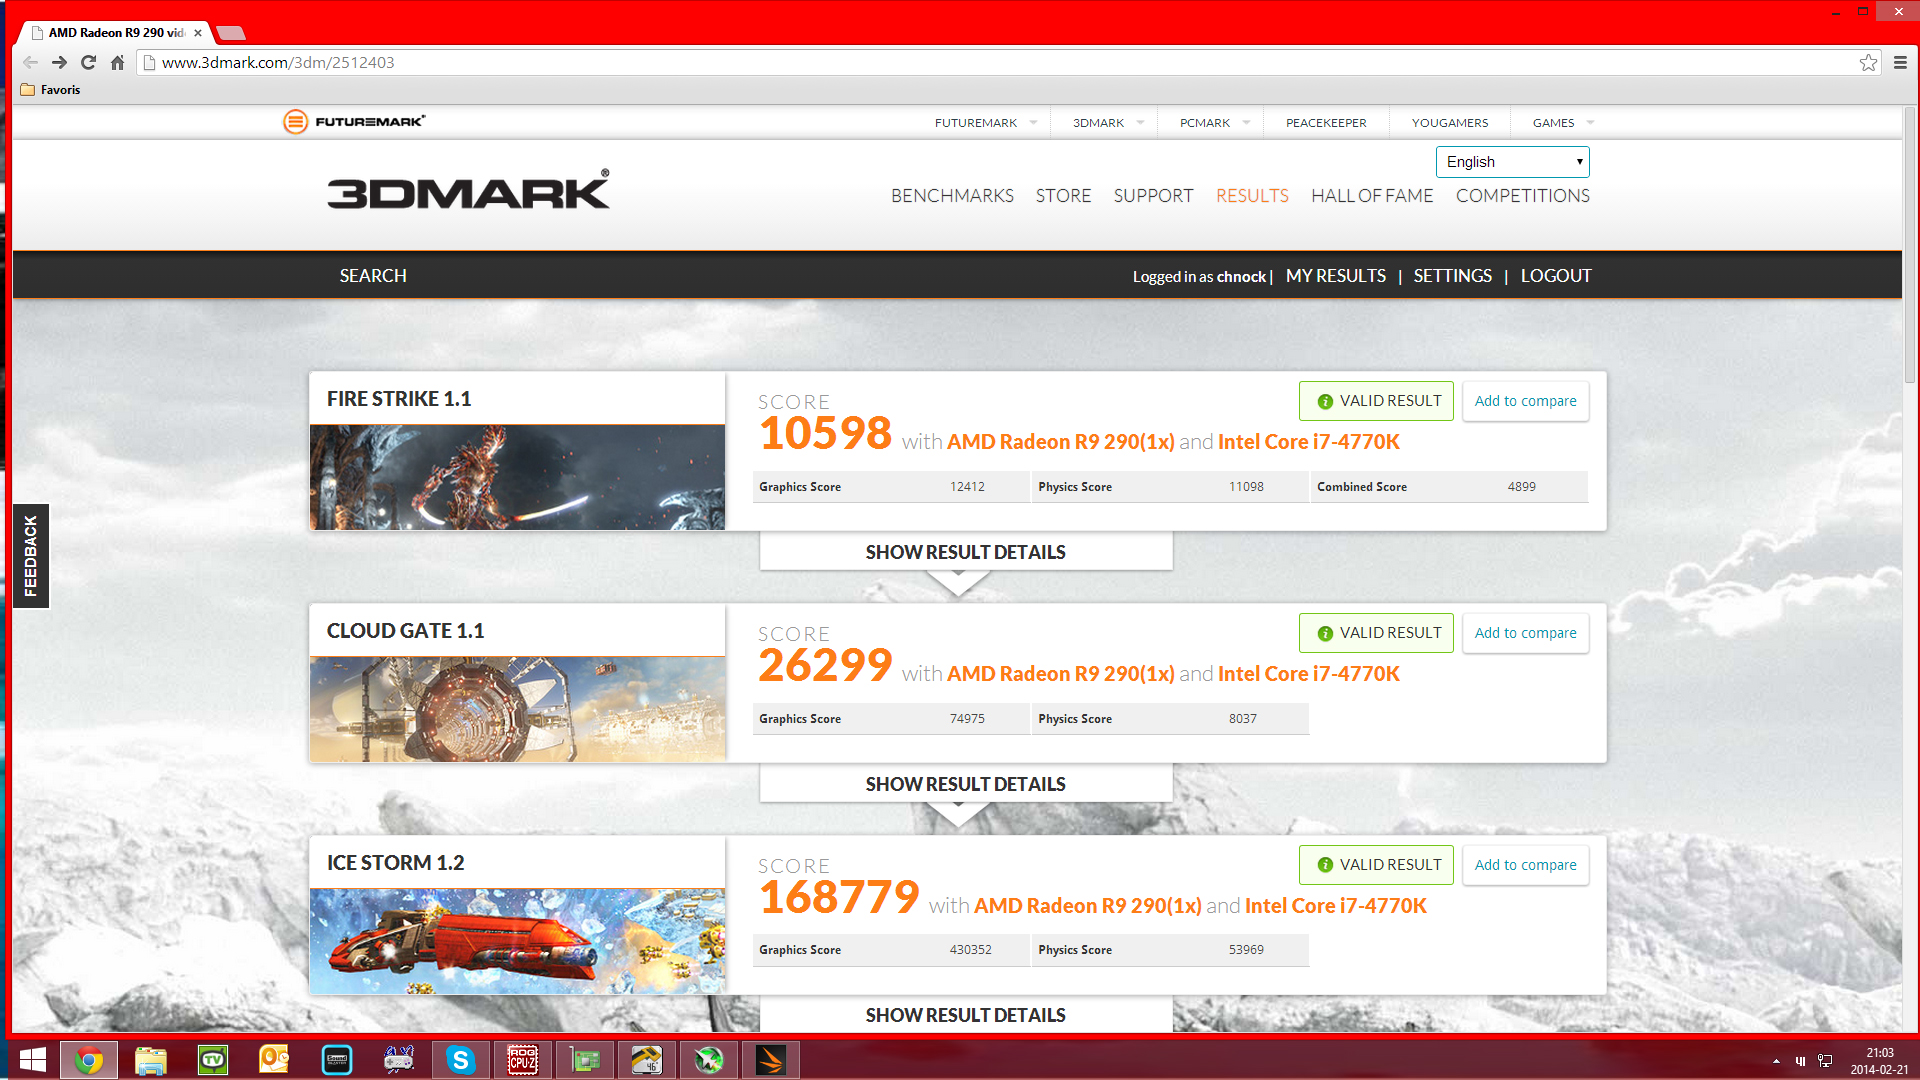Click the SEARCH link

coord(373,276)
